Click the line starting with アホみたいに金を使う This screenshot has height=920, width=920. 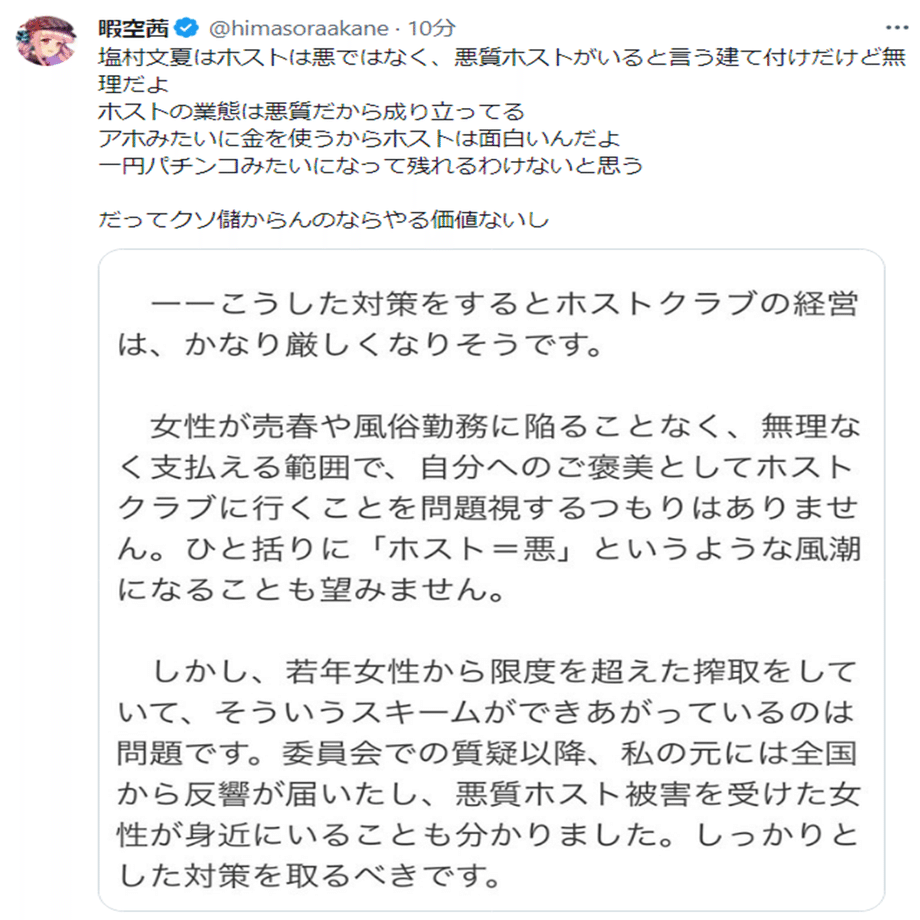click(359, 138)
